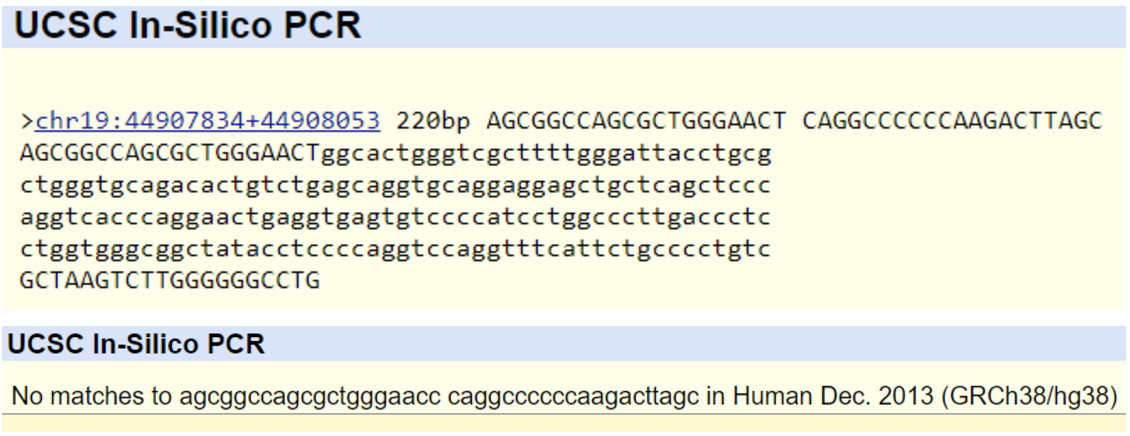Click the 'No matches to' message text
The width and height of the screenshot is (1130, 436).
[92, 397]
